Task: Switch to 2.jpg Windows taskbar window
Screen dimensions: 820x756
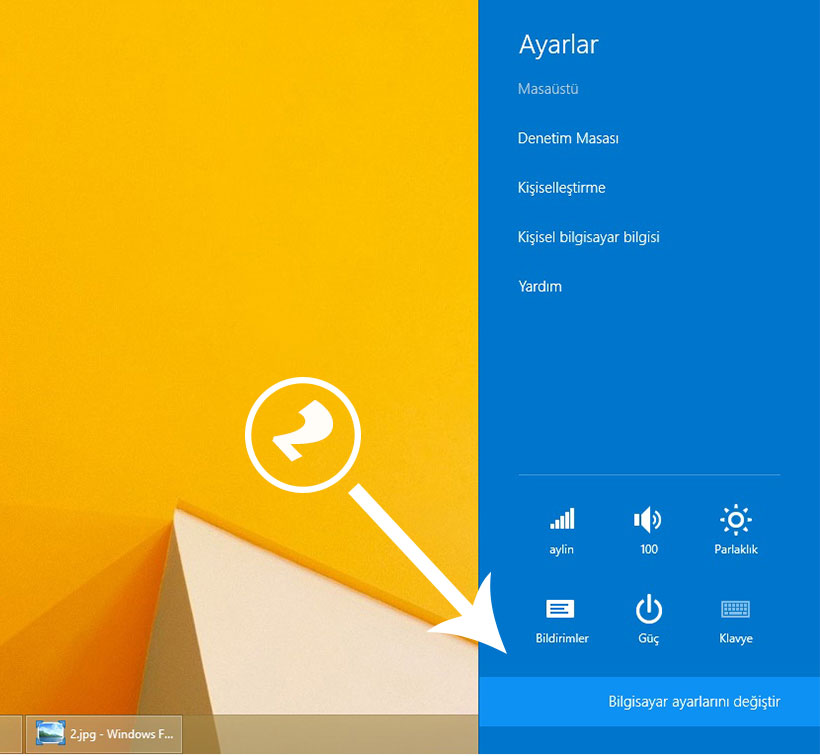Action: click(x=104, y=734)
